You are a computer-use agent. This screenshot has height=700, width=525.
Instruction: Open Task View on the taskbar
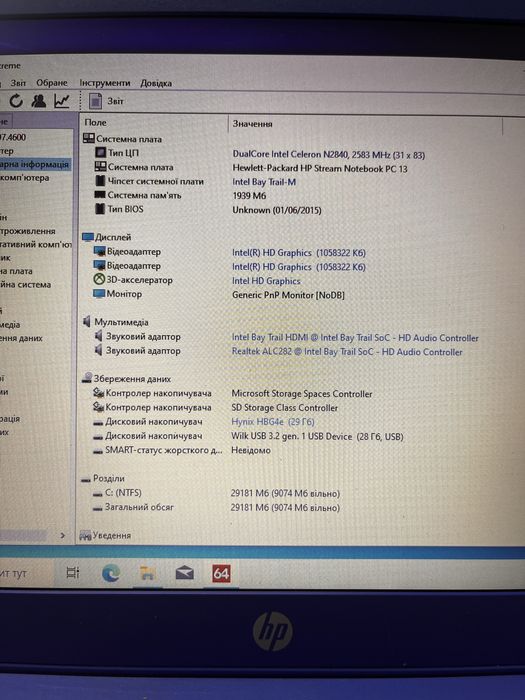pos(73,573)
